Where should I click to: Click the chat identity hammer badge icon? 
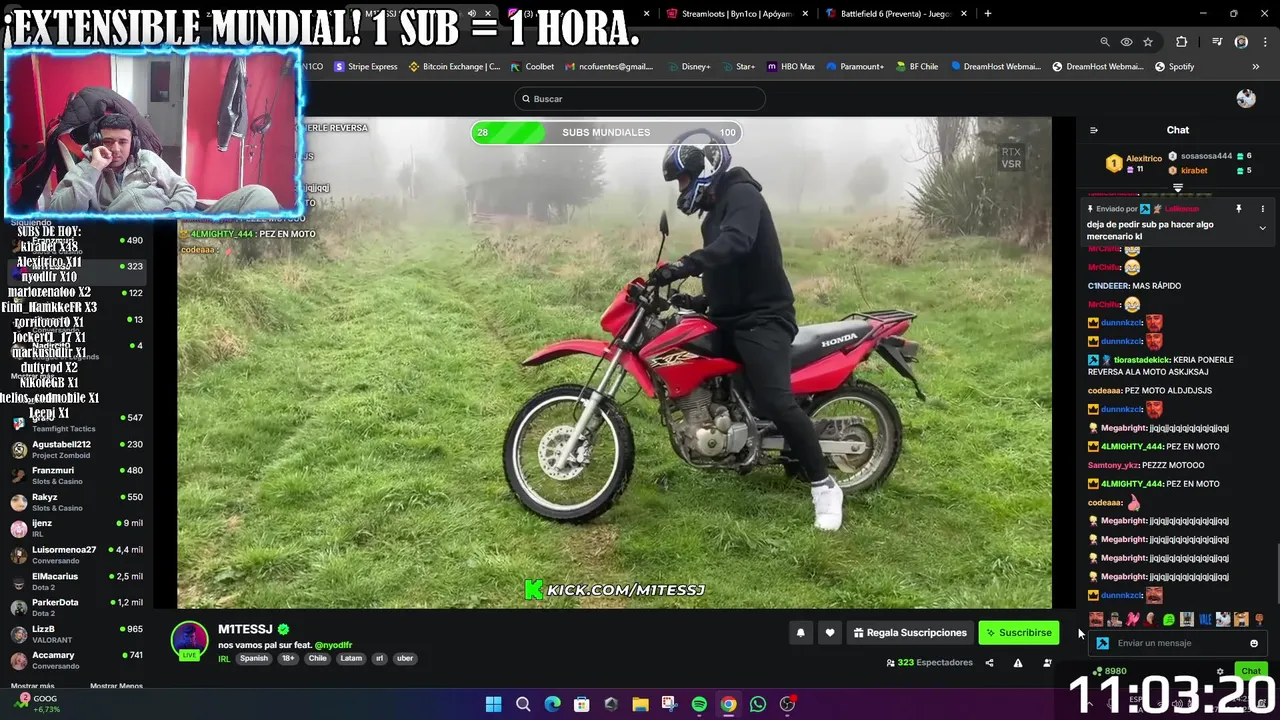point(1102,643)
